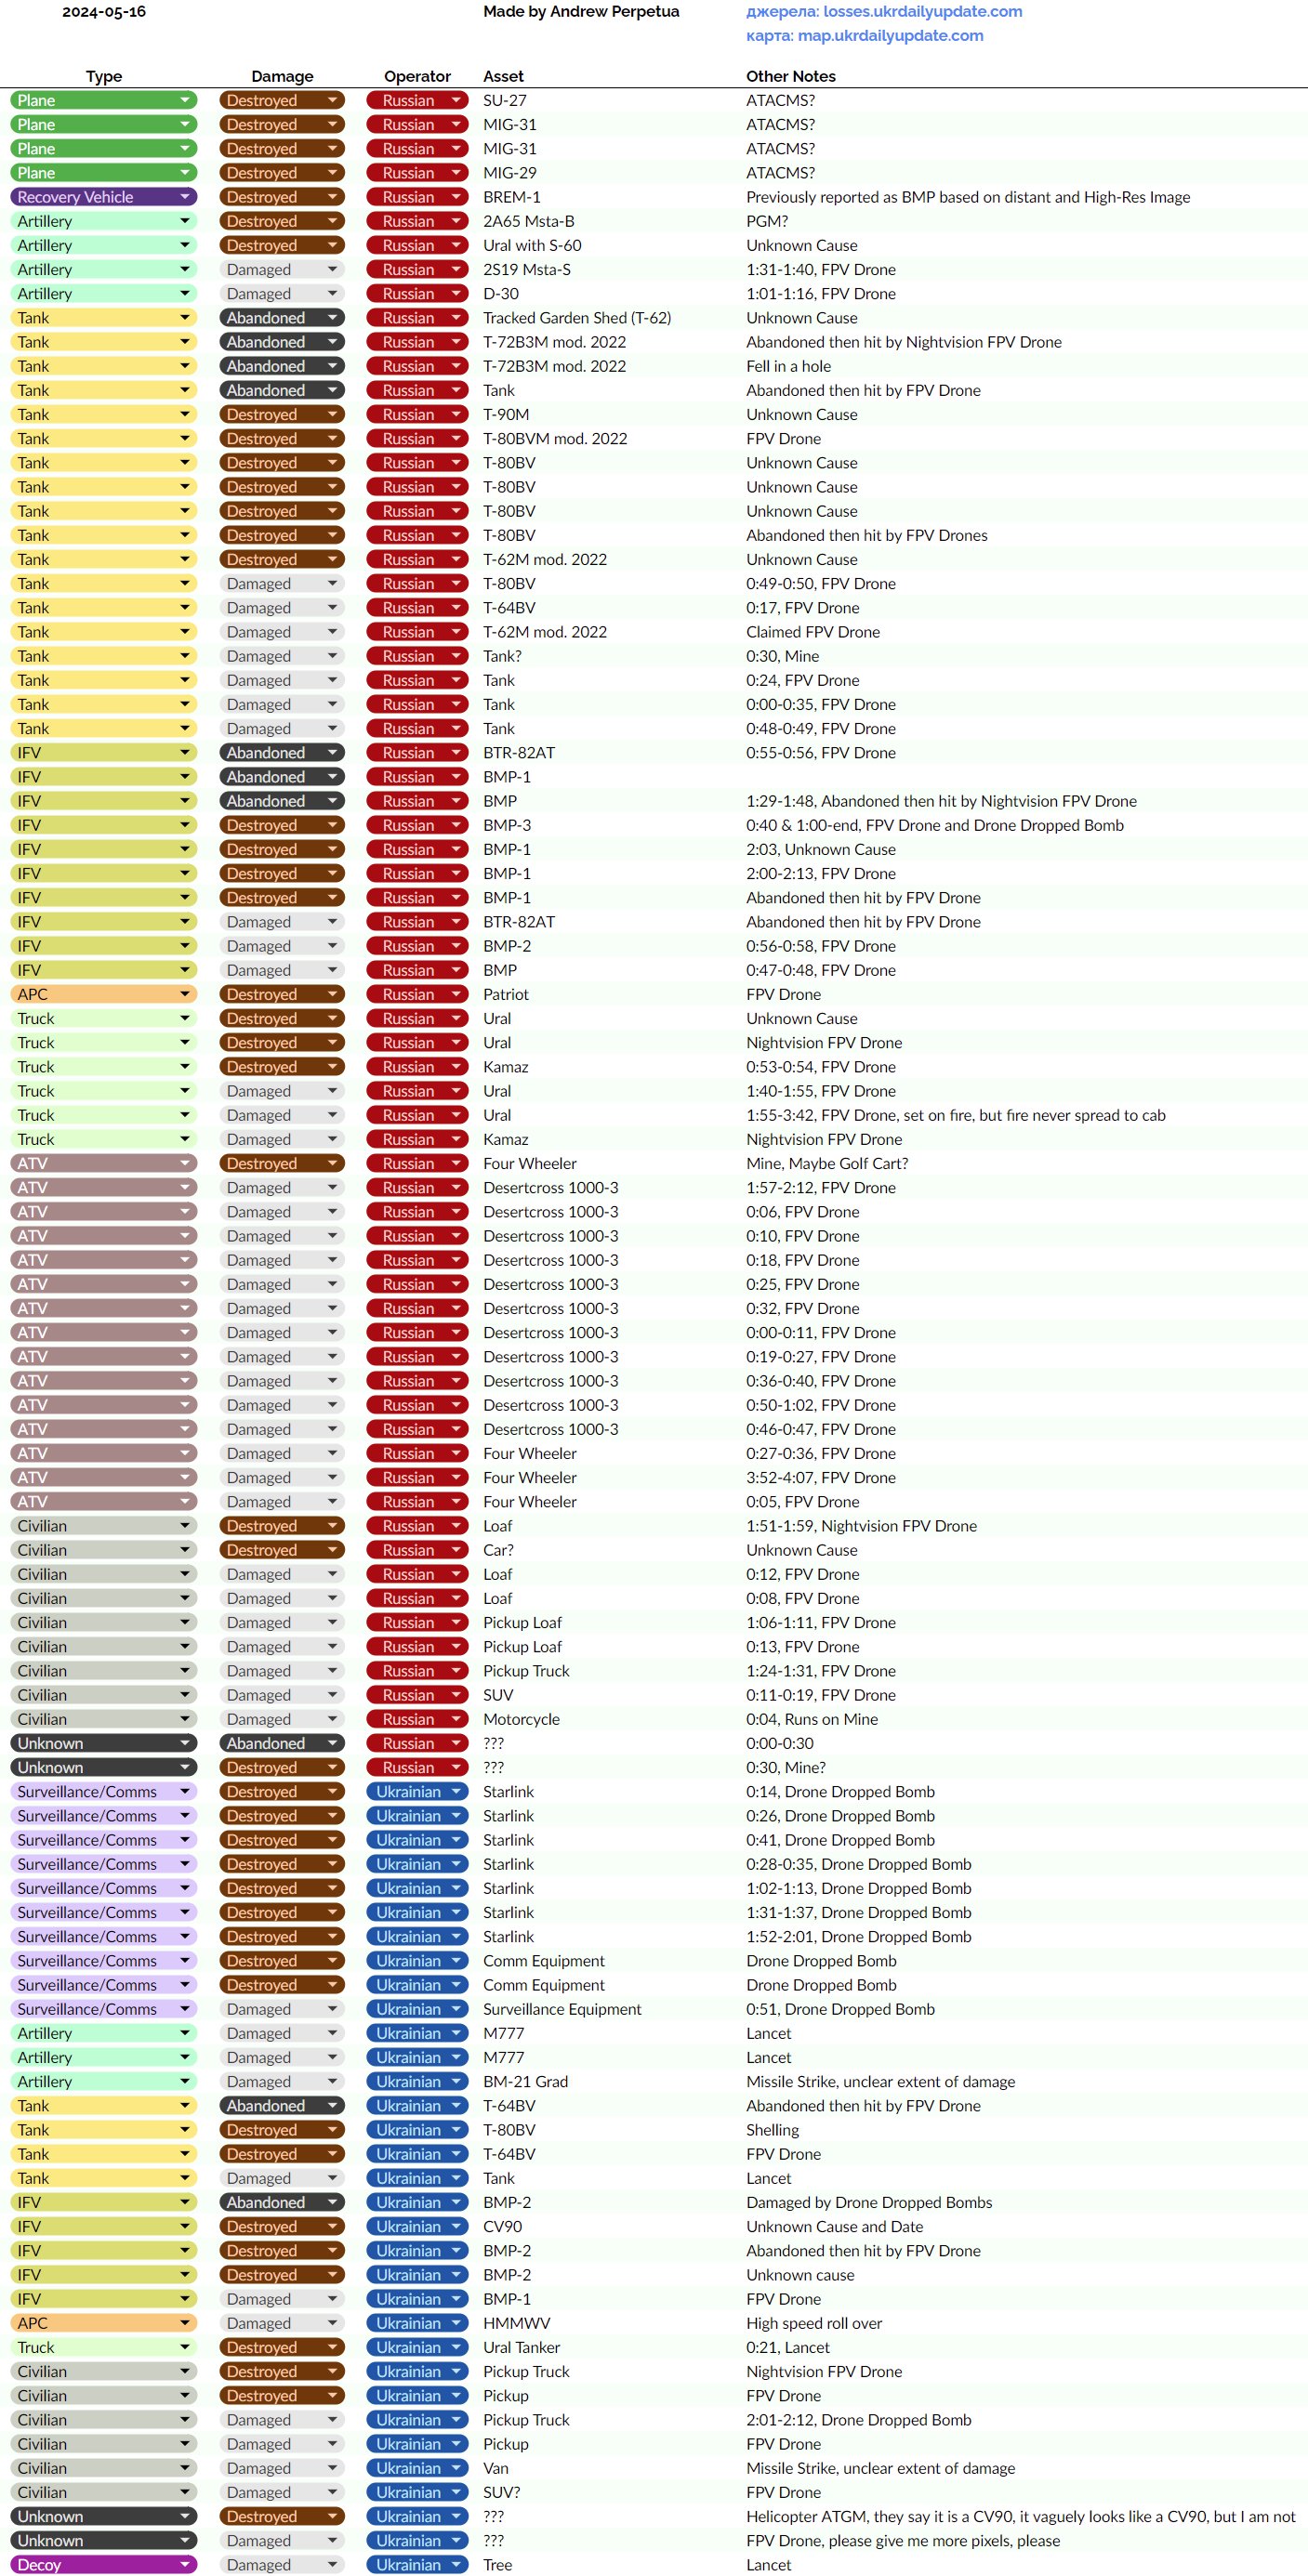Open the Tank type dropdown in the Shelling row

(x=104, y=2130)
